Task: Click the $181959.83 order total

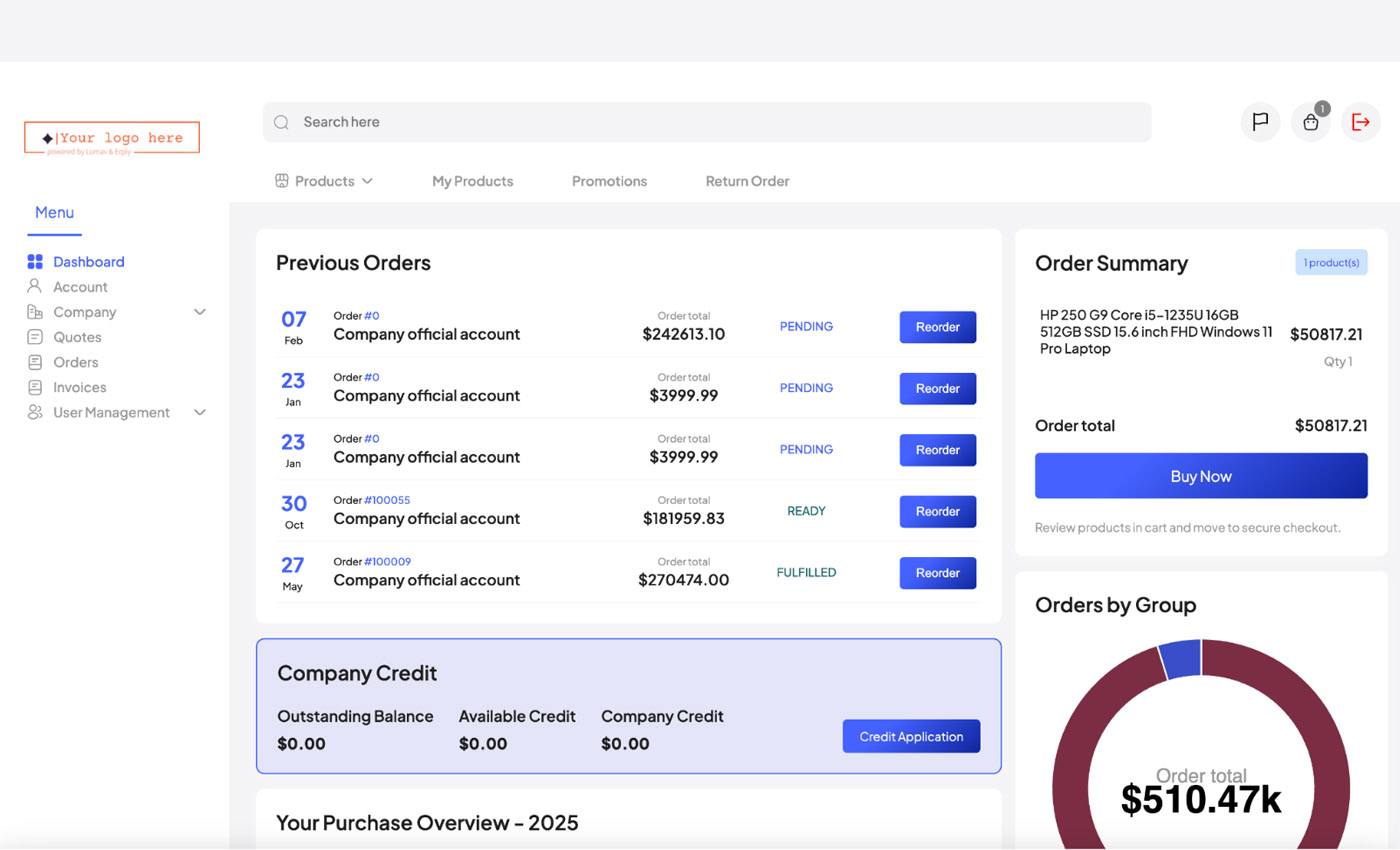Action: (x=684, y=519)
